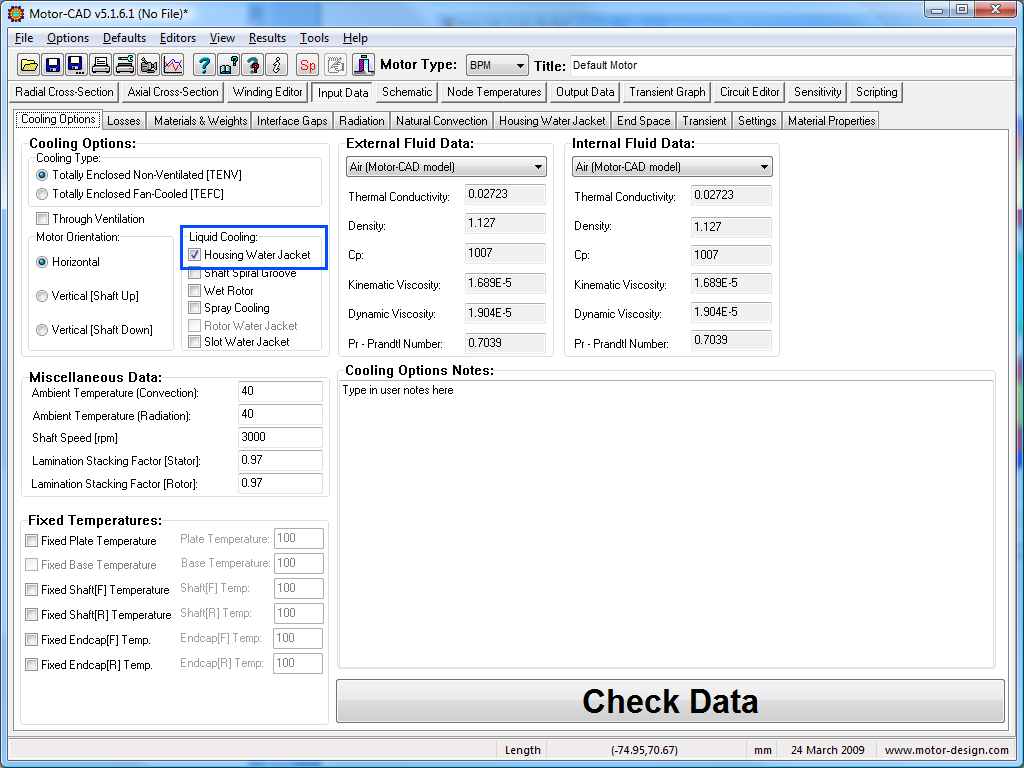Click the information 'i' toolbar icon
The width and height of the screenshot is (1024, 768).
point(277,65)
